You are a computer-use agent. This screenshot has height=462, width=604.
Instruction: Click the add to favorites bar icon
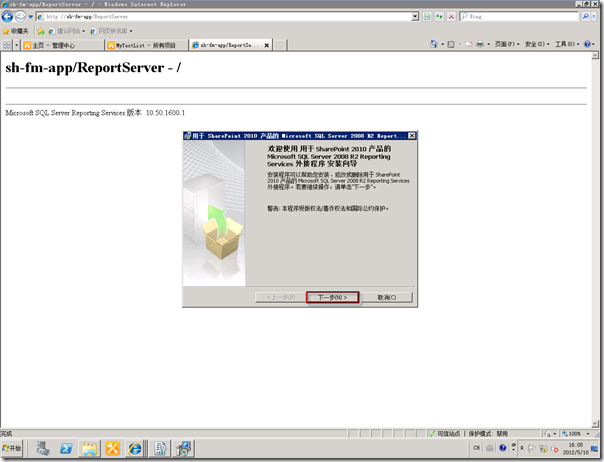point(41,31)
